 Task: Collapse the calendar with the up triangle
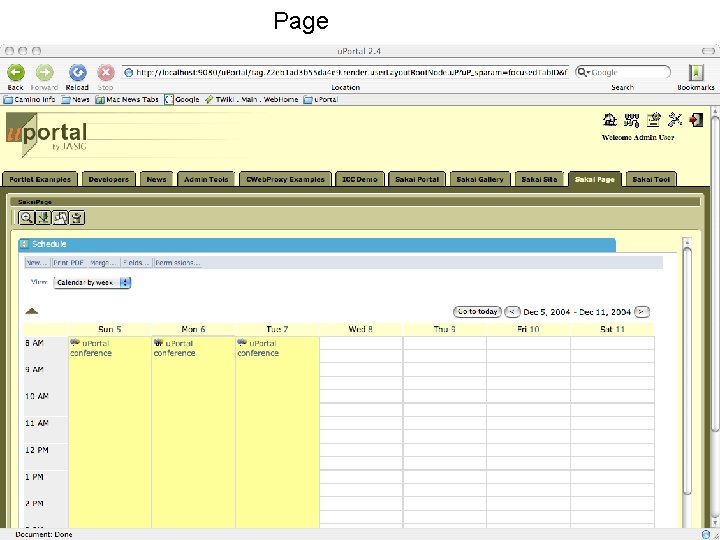(x=32, y=311)
